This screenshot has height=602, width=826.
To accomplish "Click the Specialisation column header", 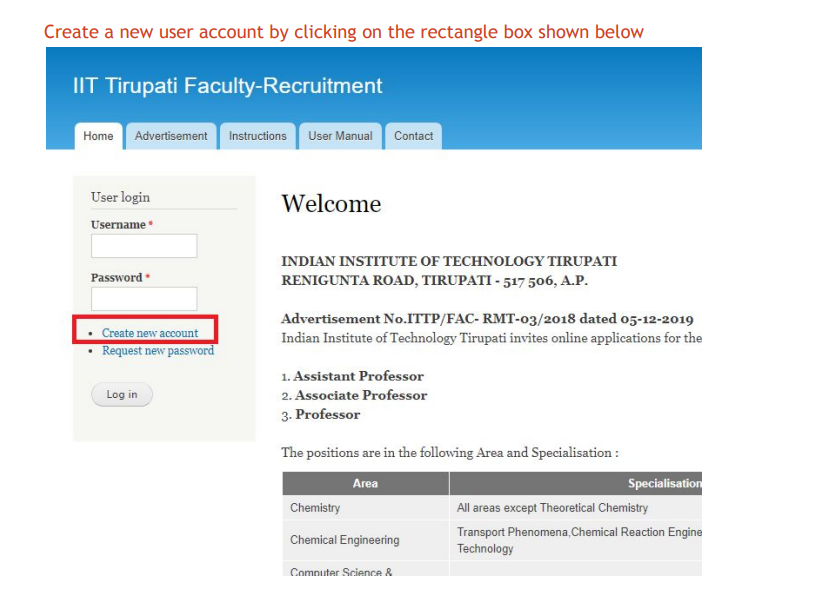I will [x=576, y=483].
